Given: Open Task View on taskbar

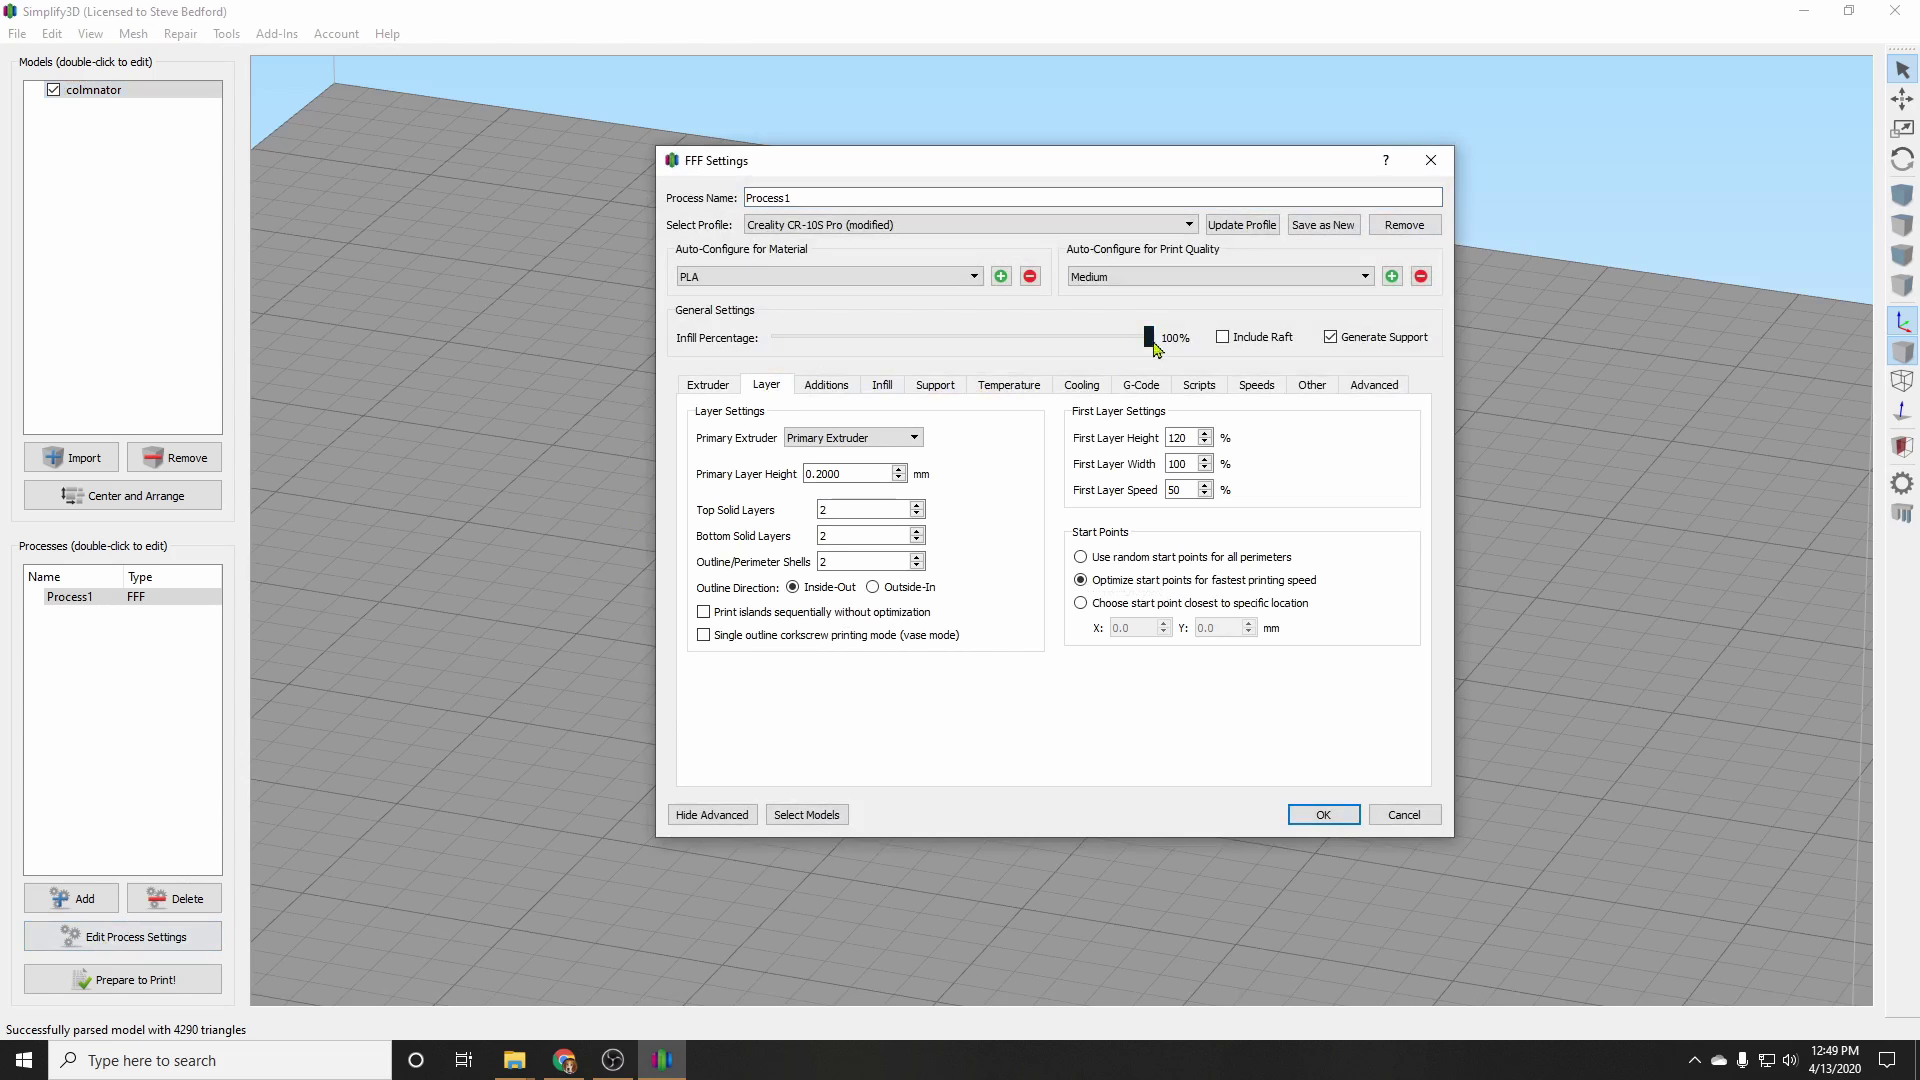Looking at the screenshot, I should point(463,1060).
